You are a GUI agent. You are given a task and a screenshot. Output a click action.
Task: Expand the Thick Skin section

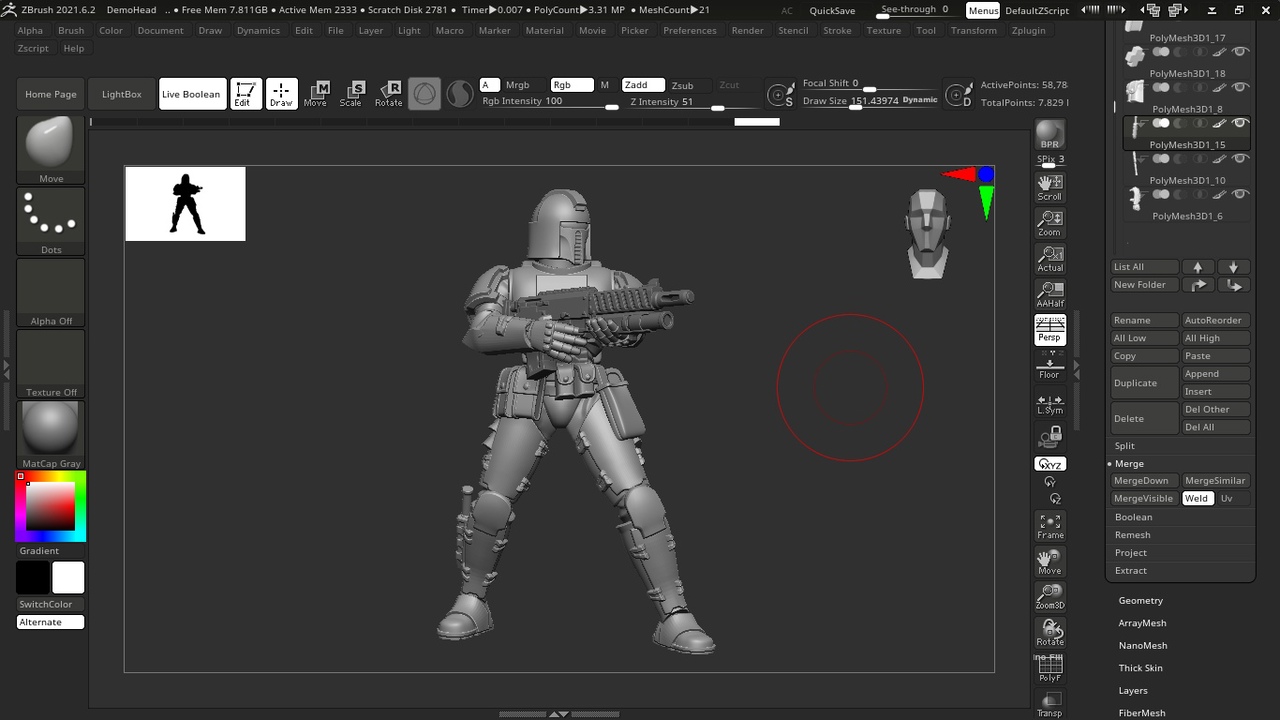tap(1141, 668)
